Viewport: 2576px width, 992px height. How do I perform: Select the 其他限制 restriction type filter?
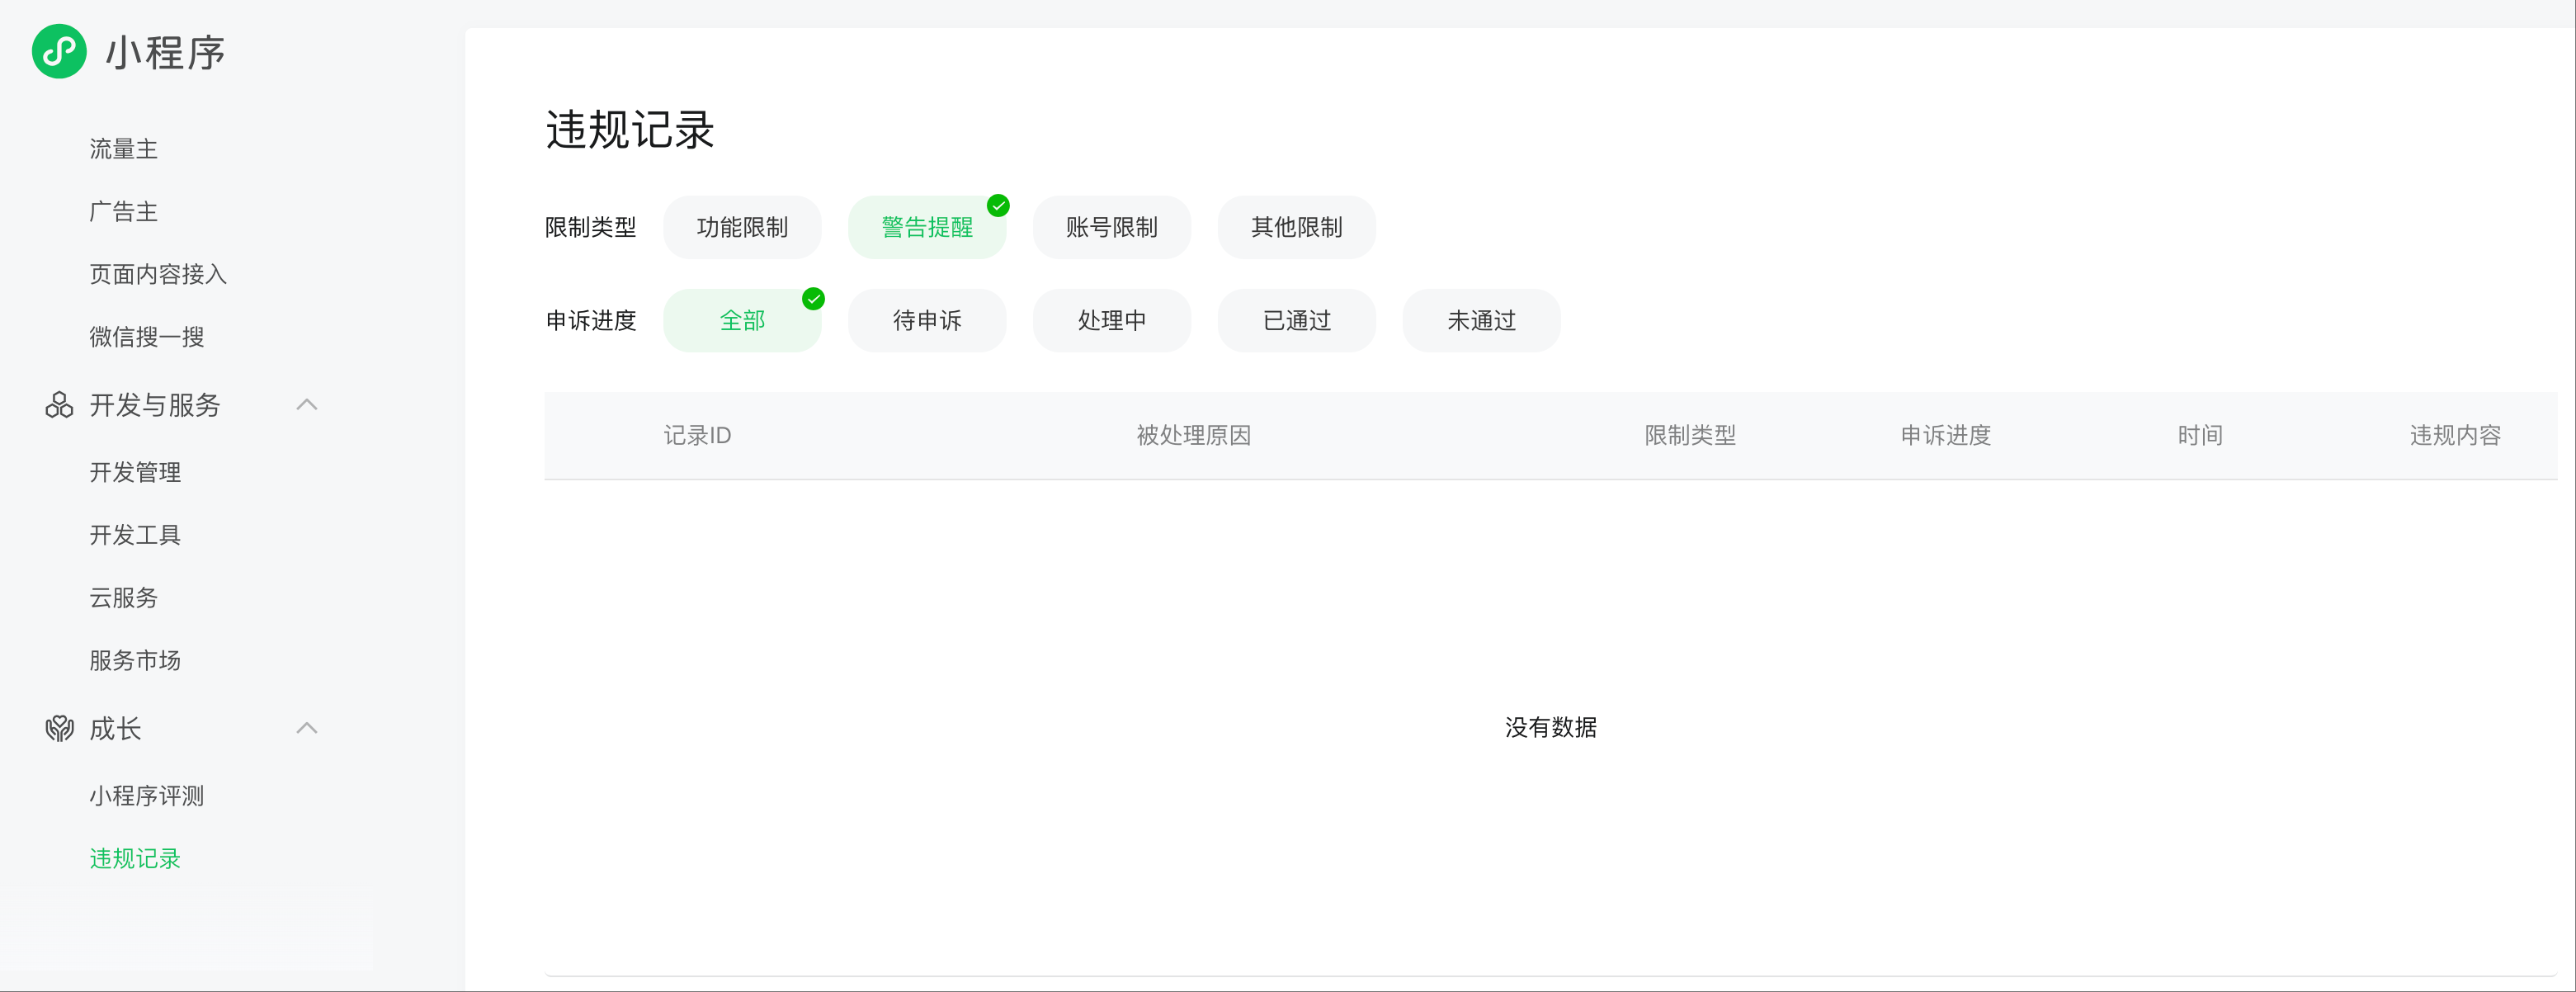pyautogui.click(x=1296, y=228)
